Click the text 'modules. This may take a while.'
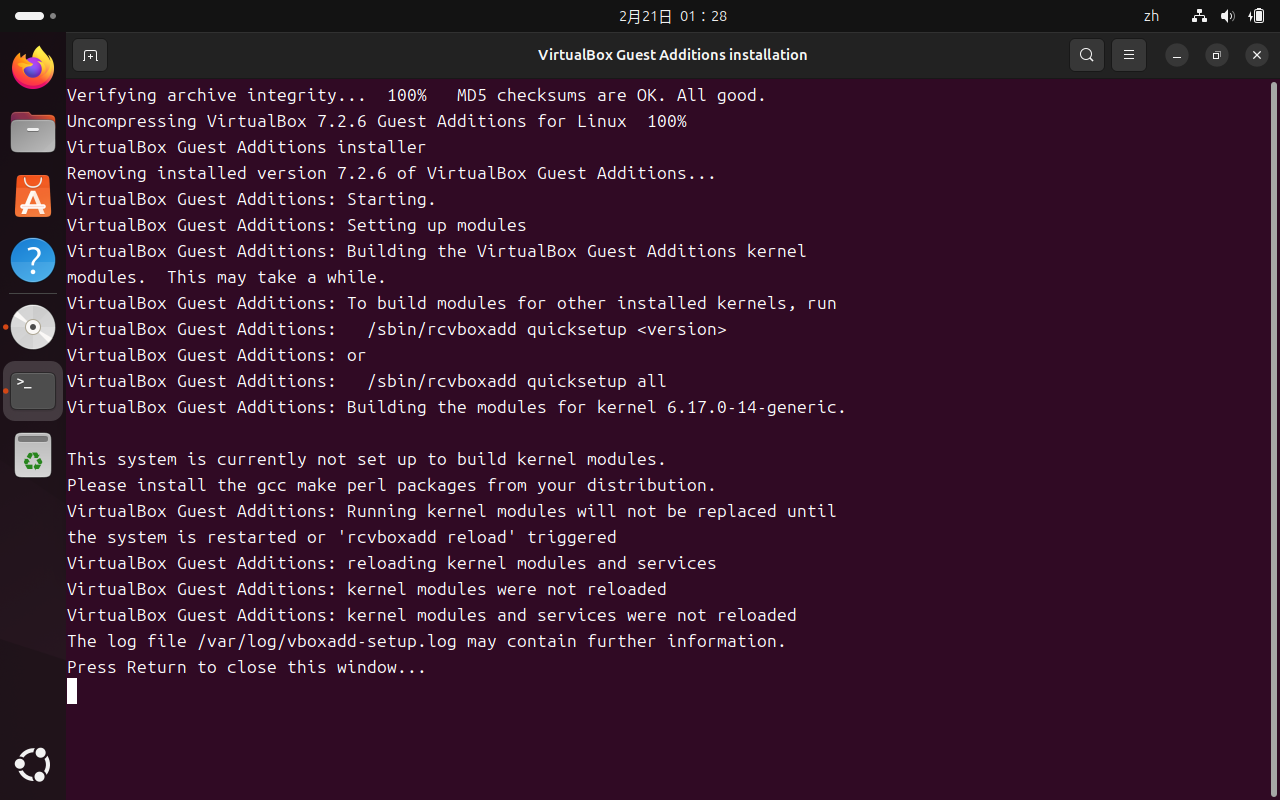 [x=226, y=278]
